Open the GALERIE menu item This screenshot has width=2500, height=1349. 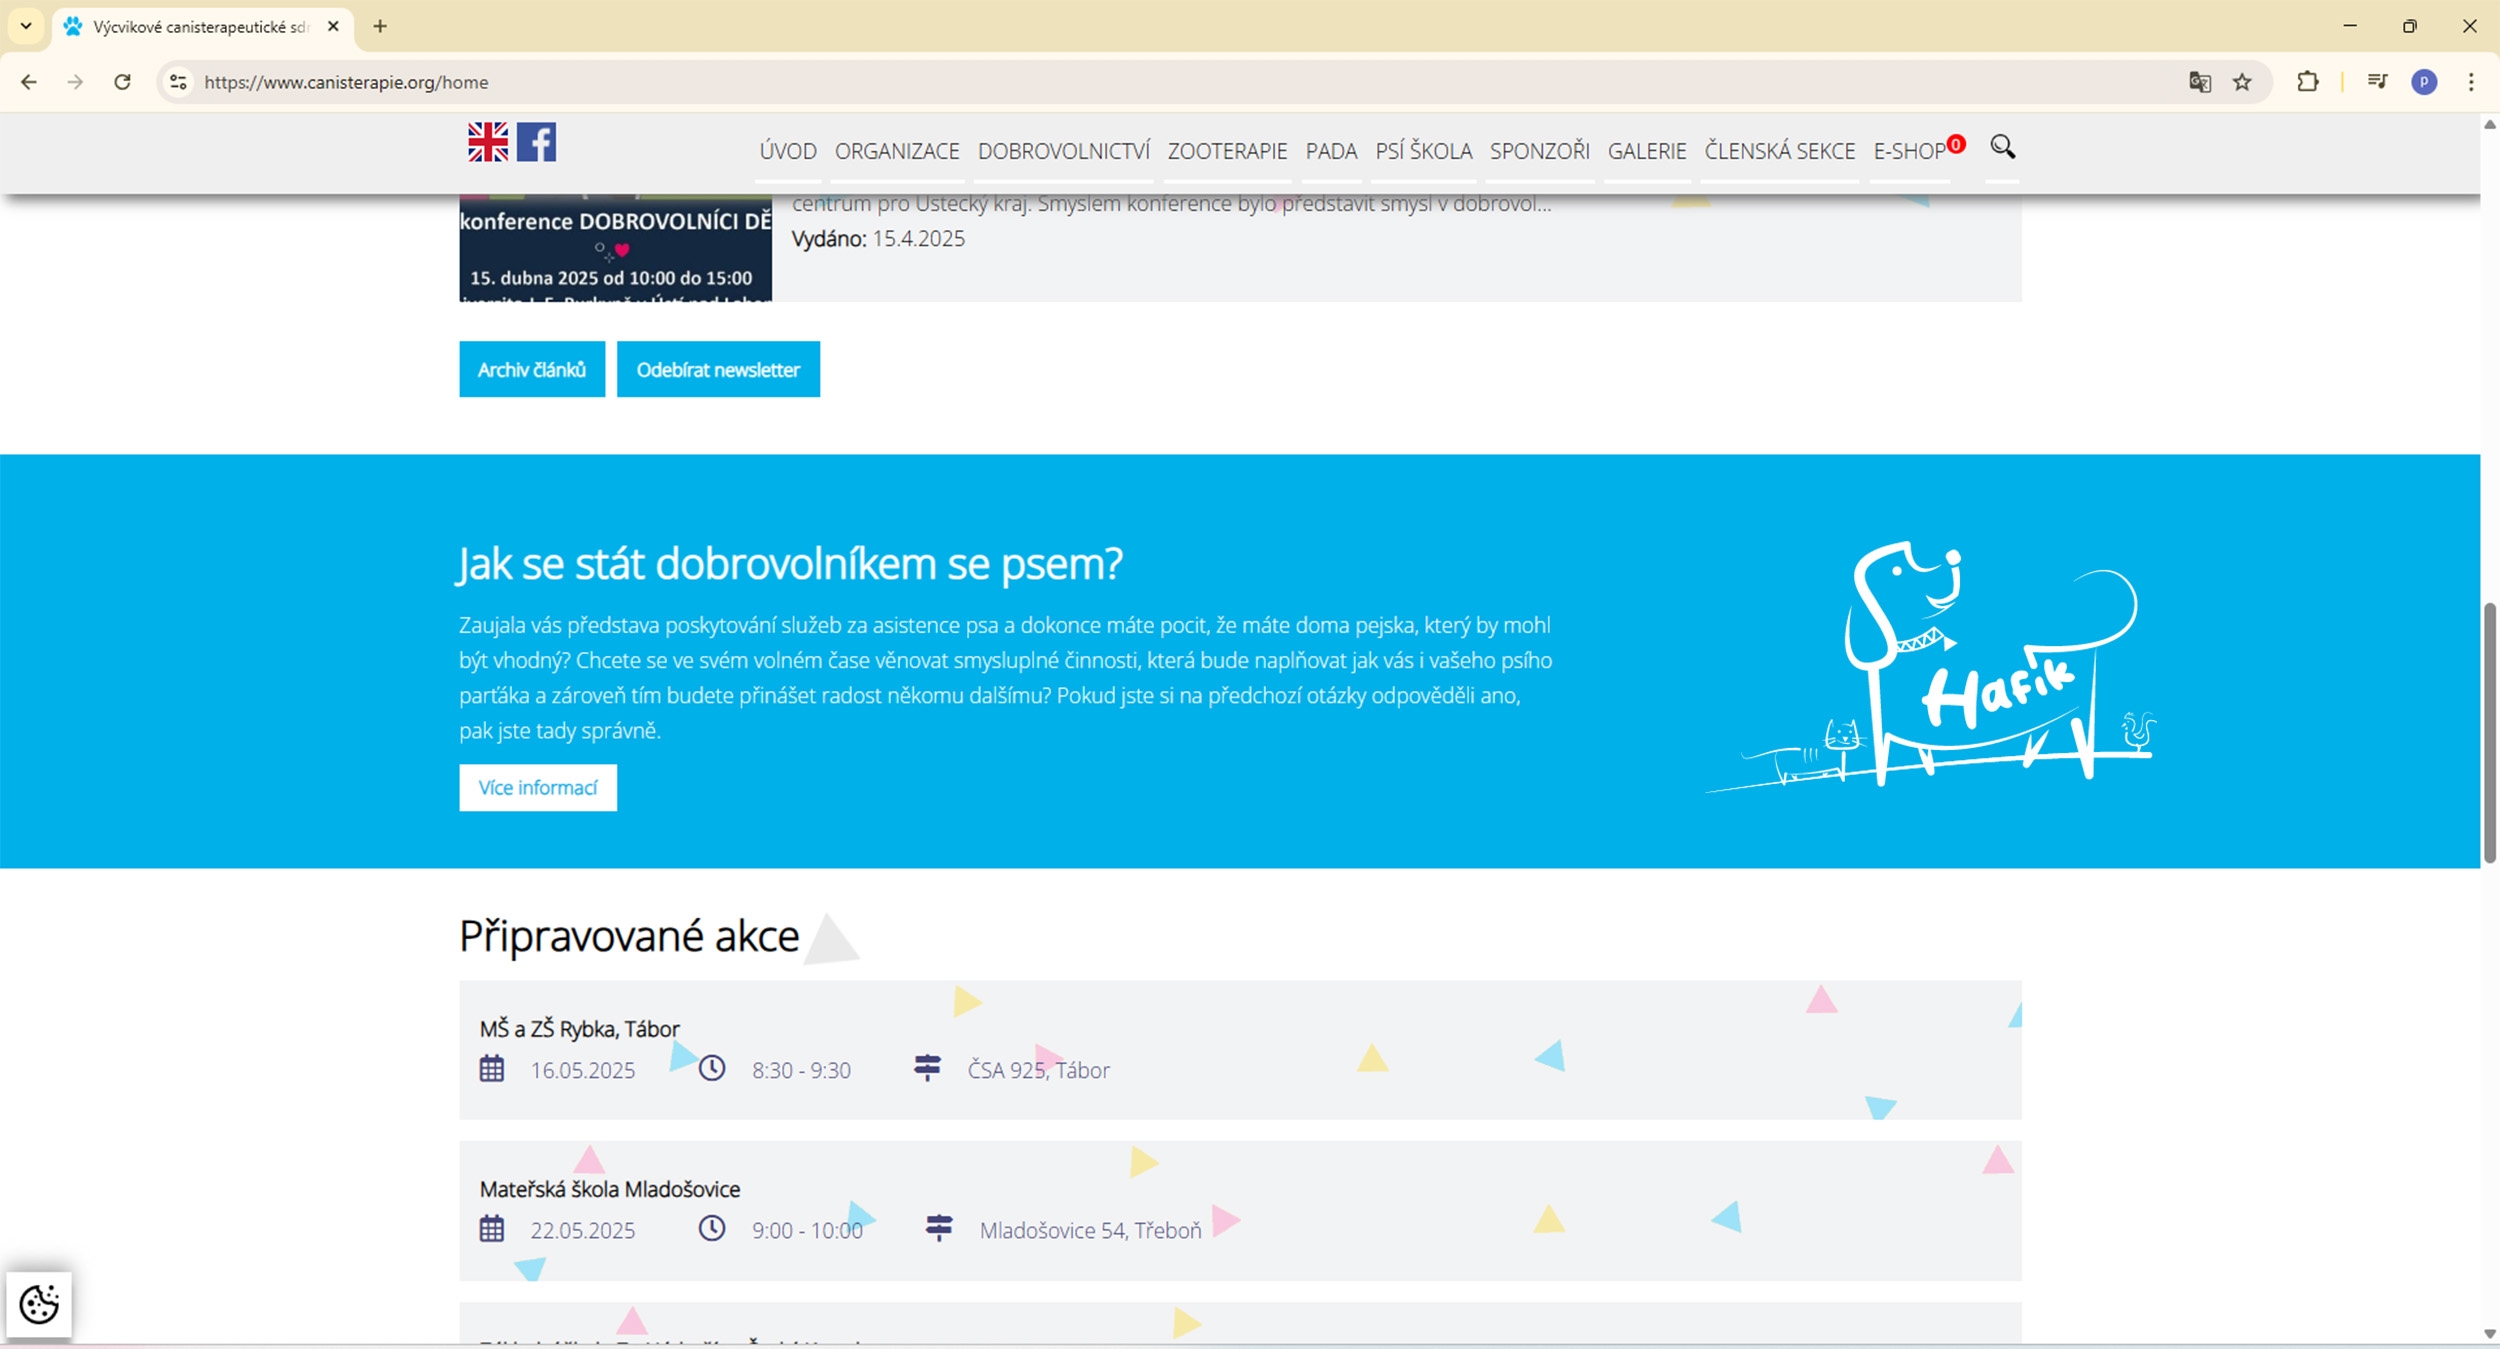coord(1647,151)
